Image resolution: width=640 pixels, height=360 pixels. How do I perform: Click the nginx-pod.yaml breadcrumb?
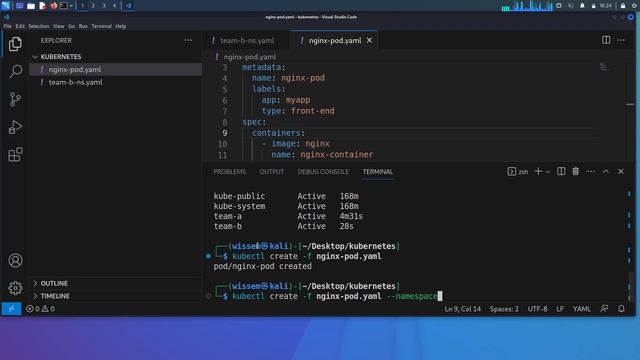250,57
